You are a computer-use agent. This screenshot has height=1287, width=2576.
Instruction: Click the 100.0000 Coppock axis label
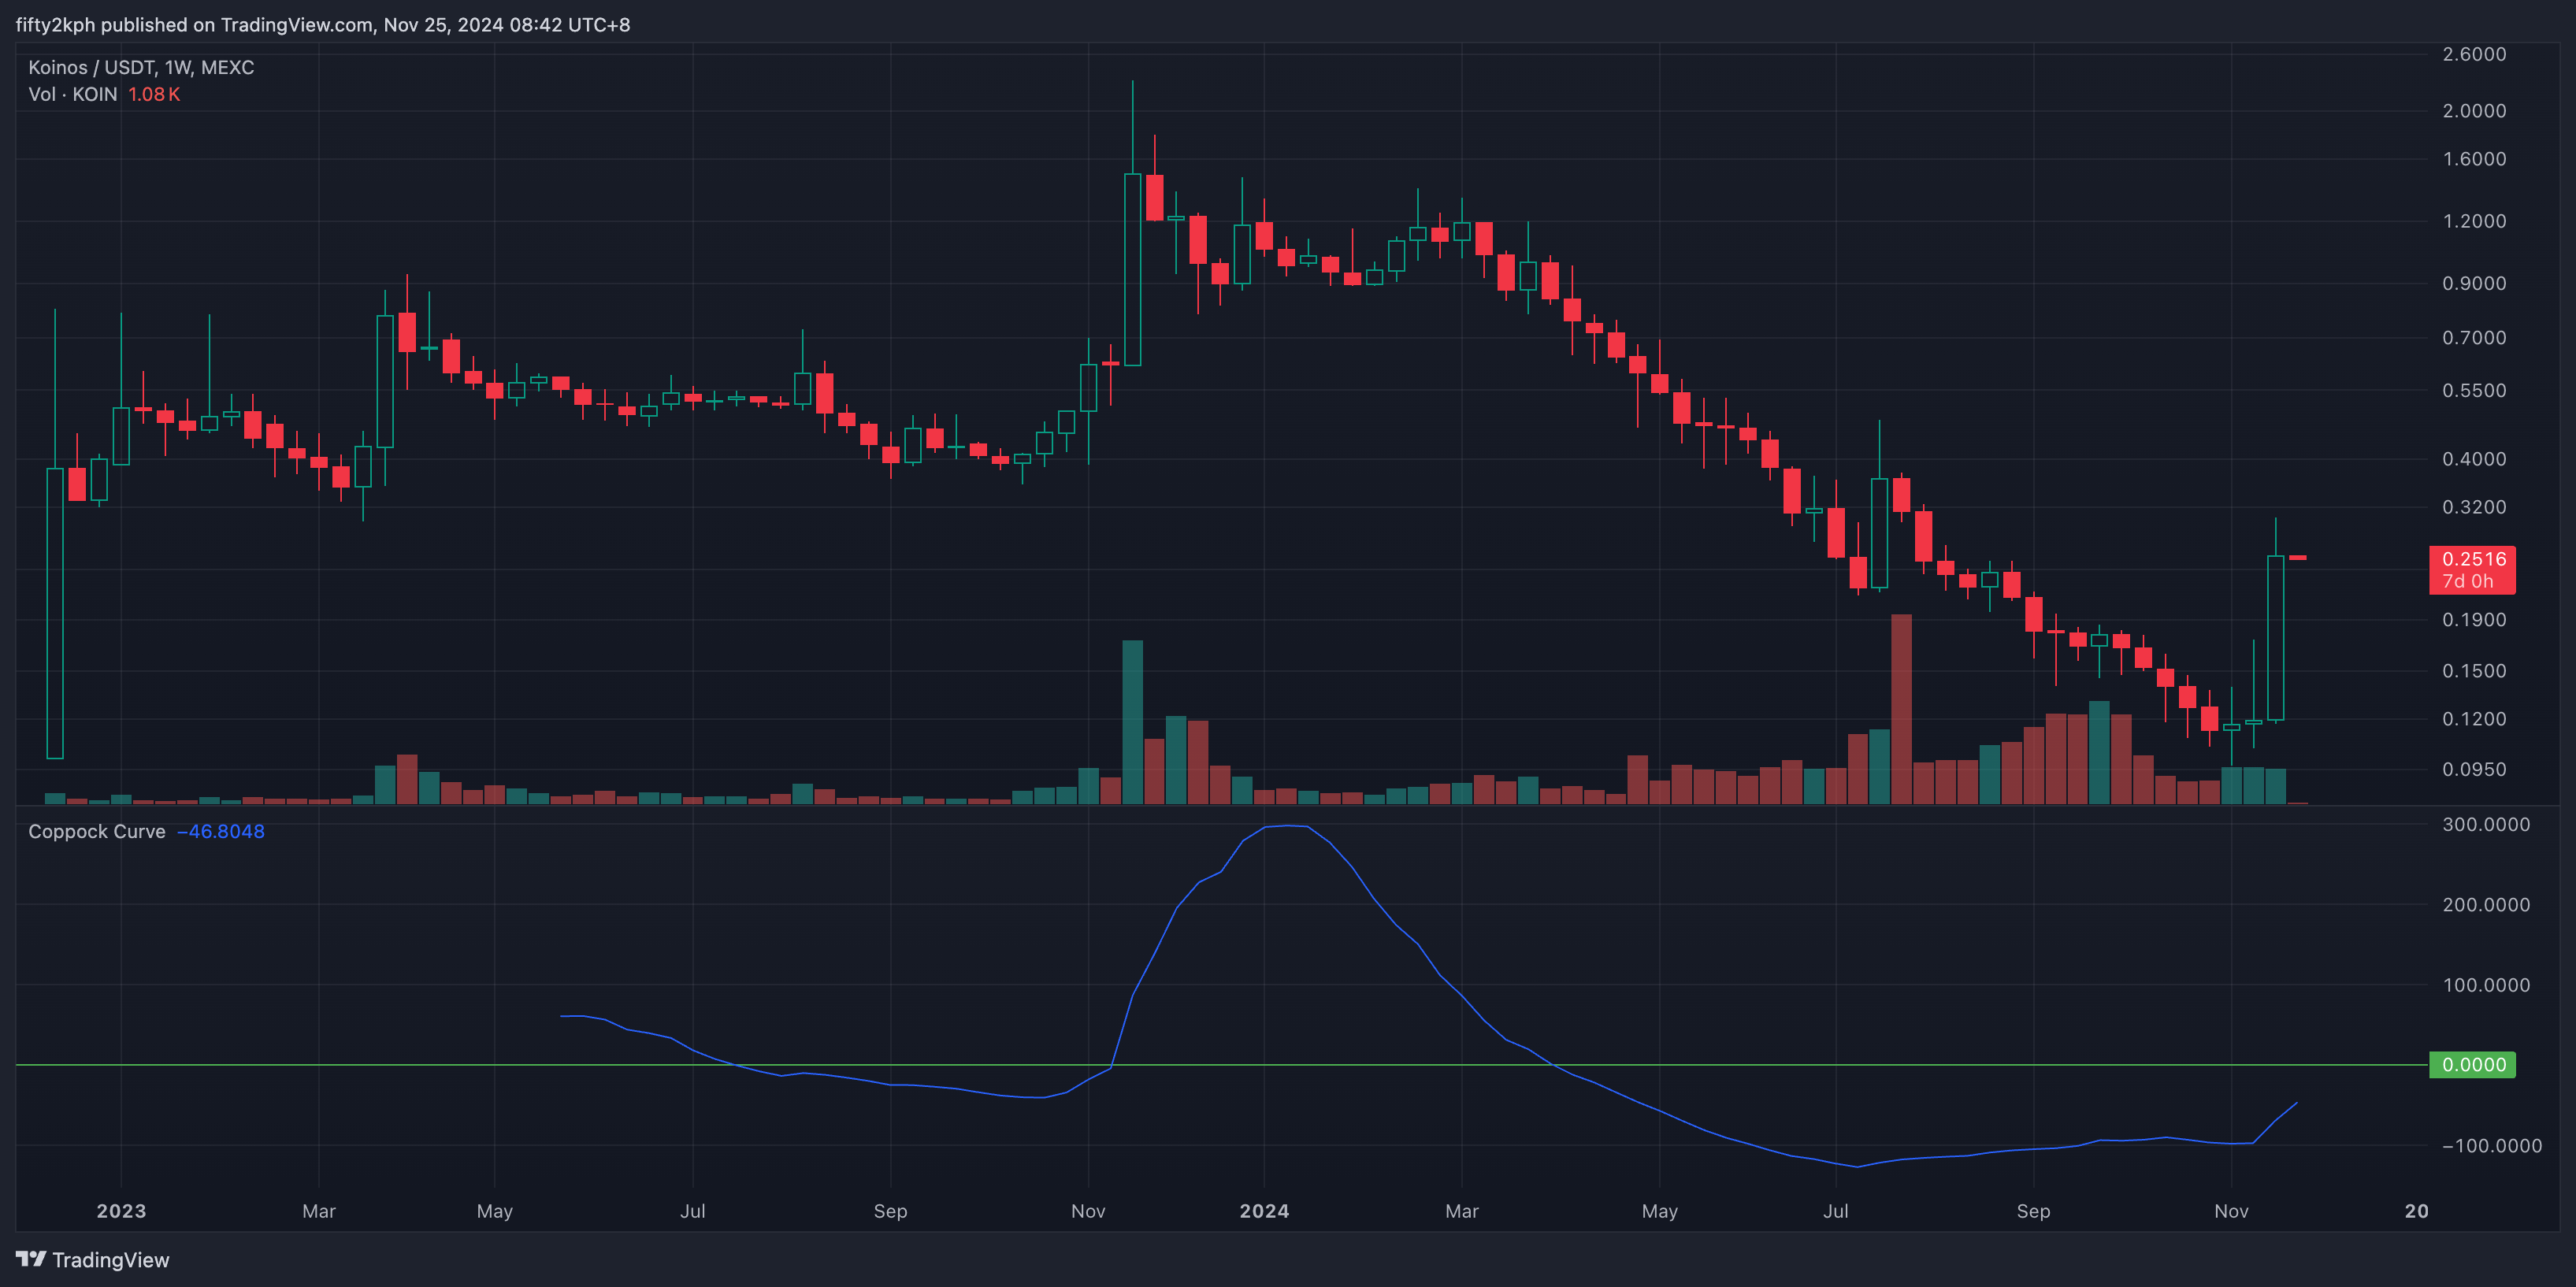2486,985
